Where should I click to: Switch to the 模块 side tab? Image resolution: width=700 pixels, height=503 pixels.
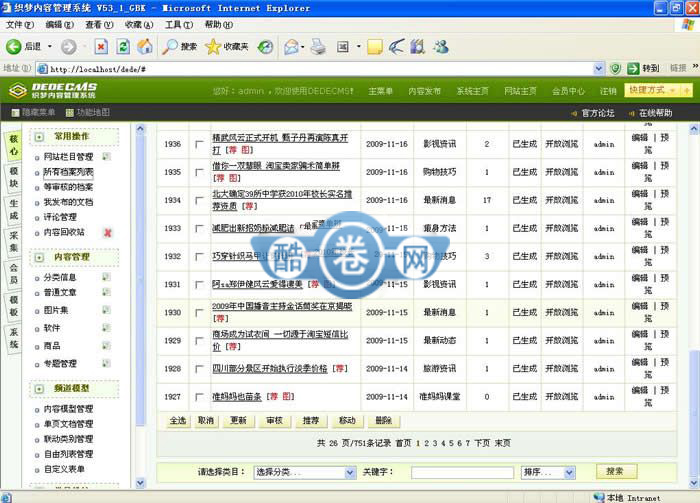pyautogui.click(x=13, y=177)
